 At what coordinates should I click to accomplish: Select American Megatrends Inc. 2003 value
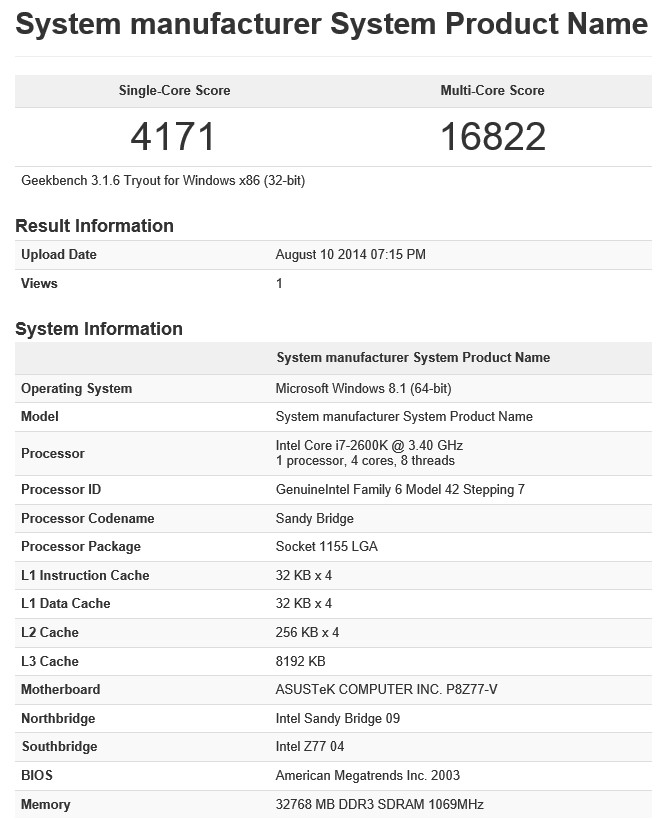(368, 775)
